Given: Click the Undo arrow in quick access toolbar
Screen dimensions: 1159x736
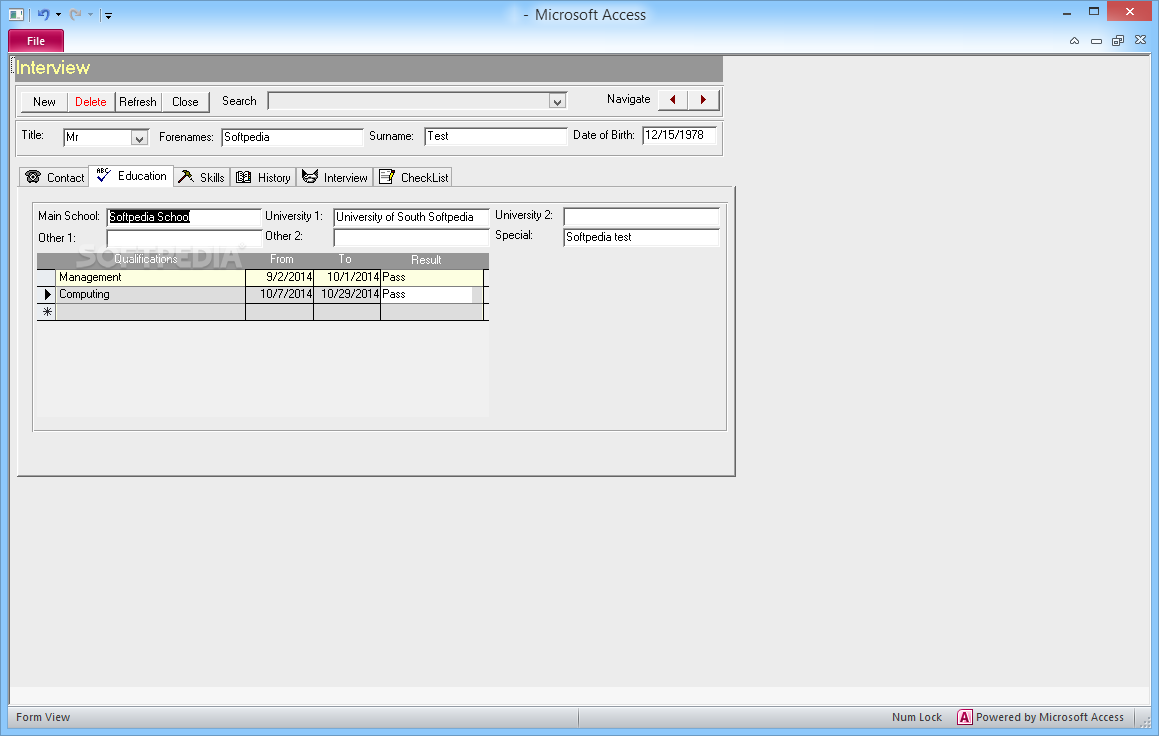Looking at the screenshot, I should tap(44, 14).
